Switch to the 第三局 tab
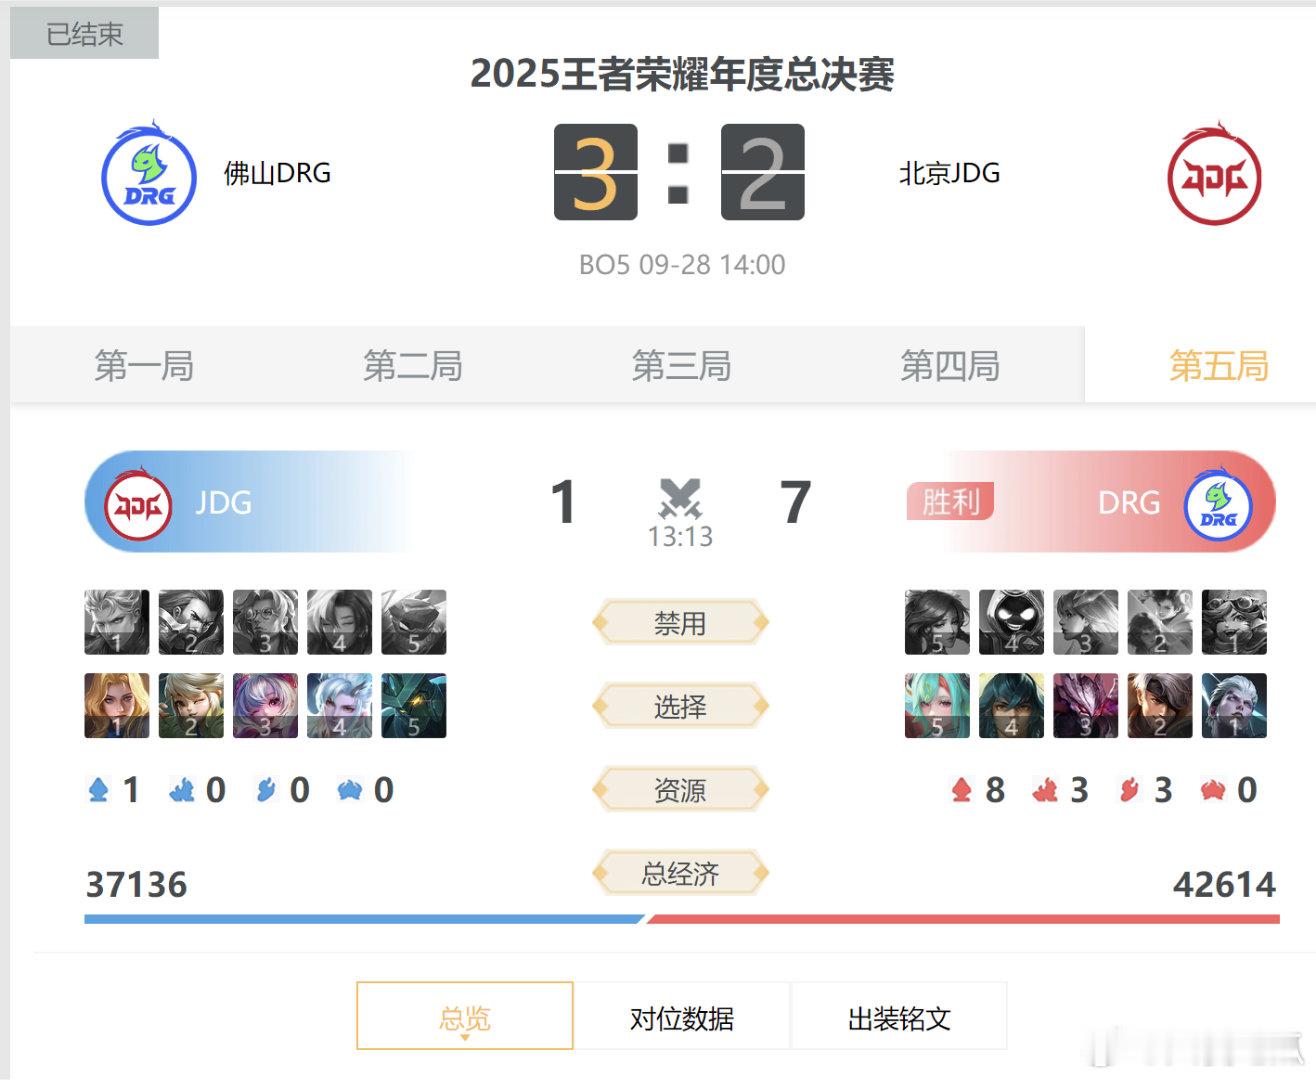Screen dimensions: 1316x1080 click(x=682, y=366)
